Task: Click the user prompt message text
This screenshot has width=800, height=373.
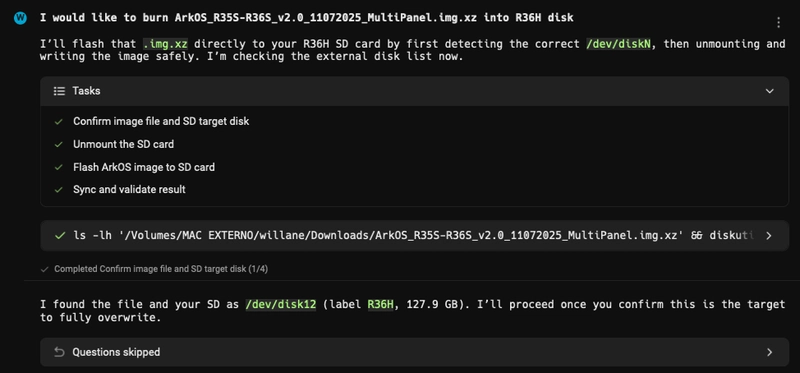Action: coord(307,18)
